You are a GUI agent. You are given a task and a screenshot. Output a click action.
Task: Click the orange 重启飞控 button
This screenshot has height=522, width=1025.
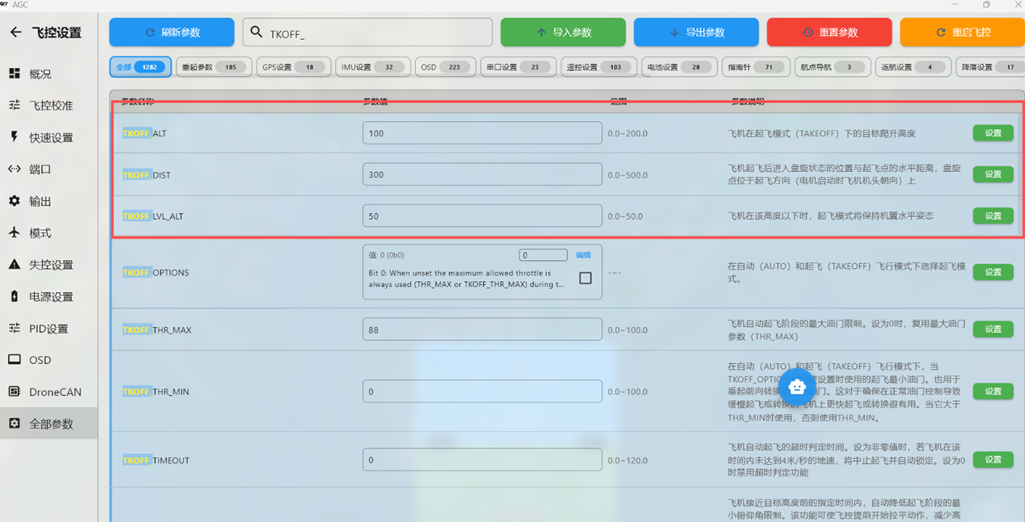(962, 32)
